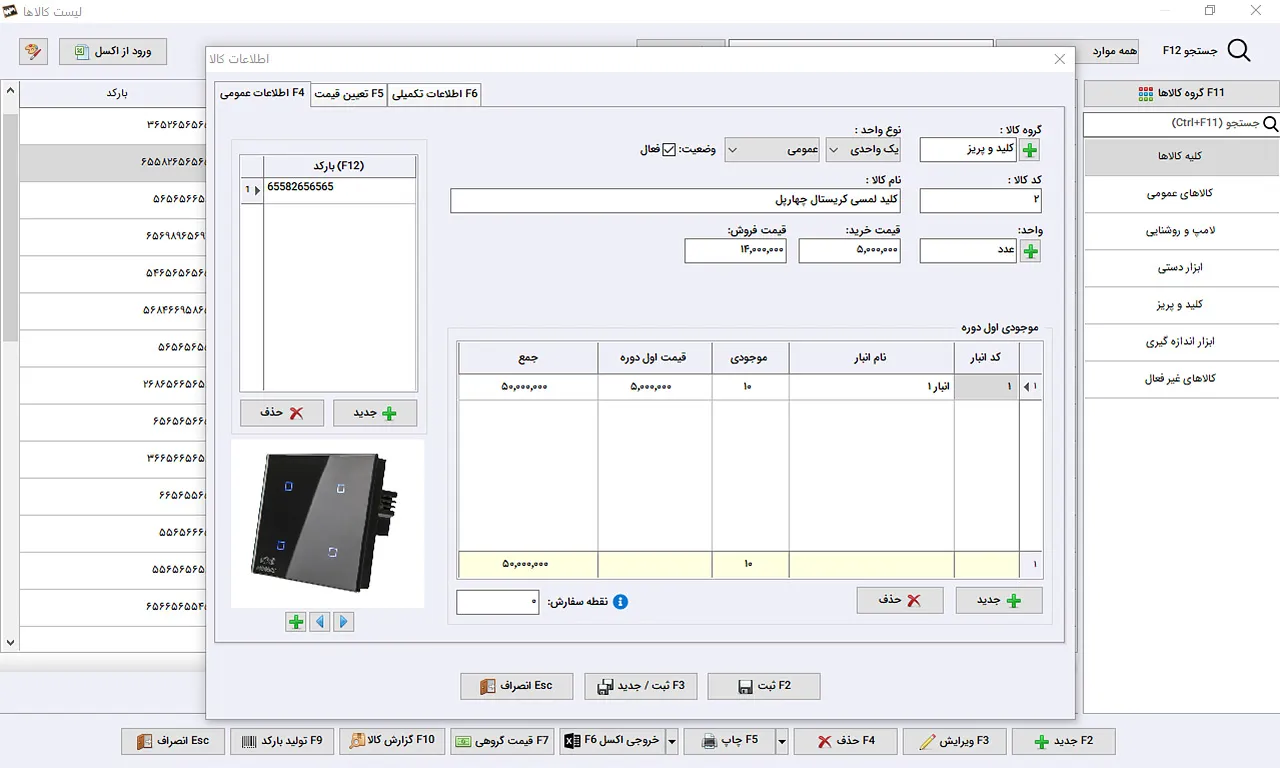
Task: Export list with خروجی اکسل F6
Action: pos(612,741)
